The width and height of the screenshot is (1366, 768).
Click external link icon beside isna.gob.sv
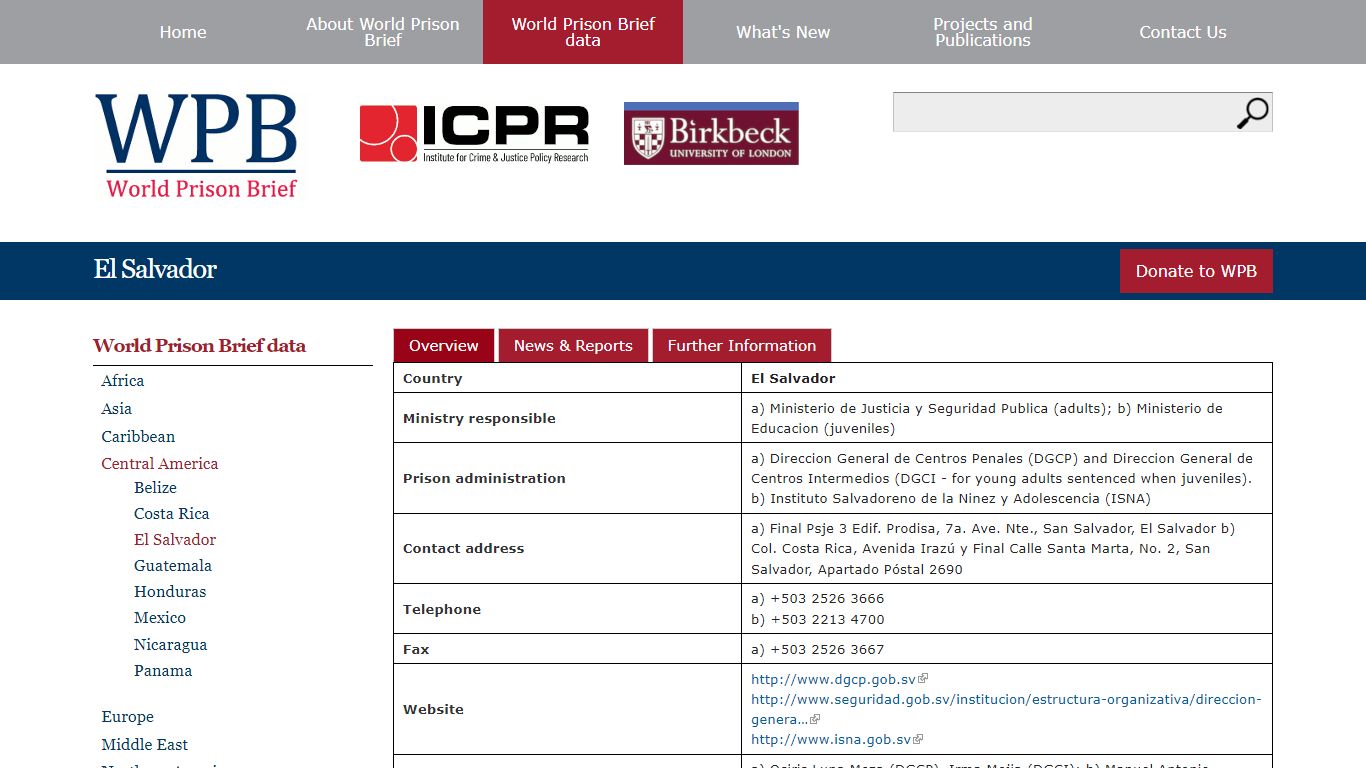(918, 740)
